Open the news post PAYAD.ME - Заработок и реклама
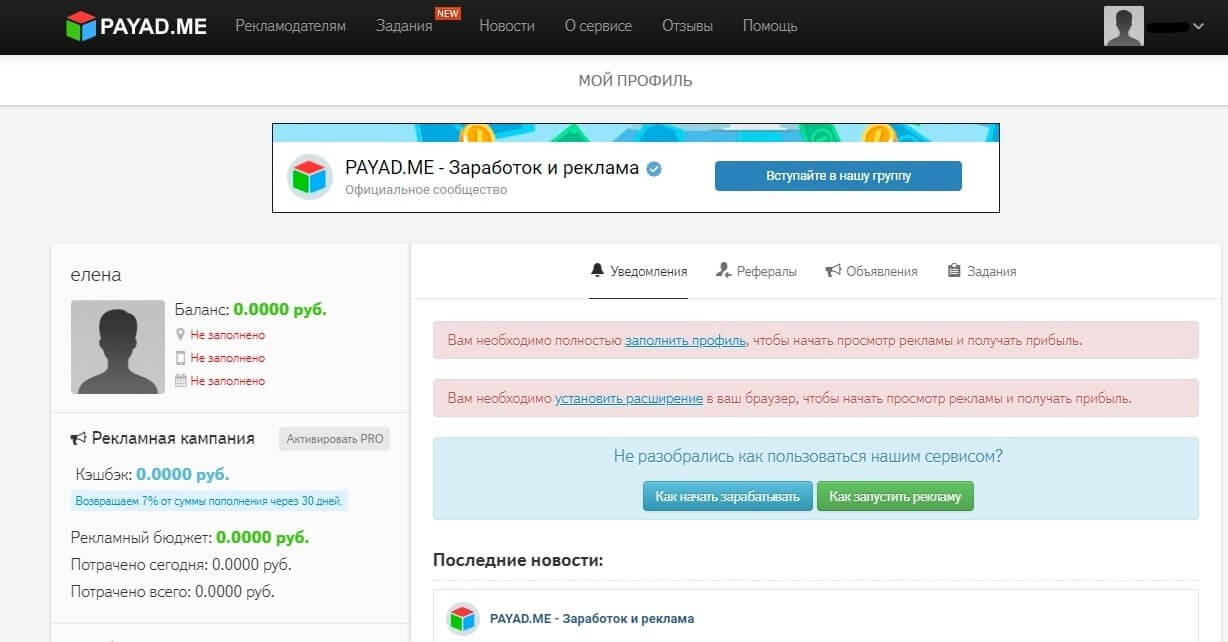This screenshot has width=1228, height=642. click(592, 619)
